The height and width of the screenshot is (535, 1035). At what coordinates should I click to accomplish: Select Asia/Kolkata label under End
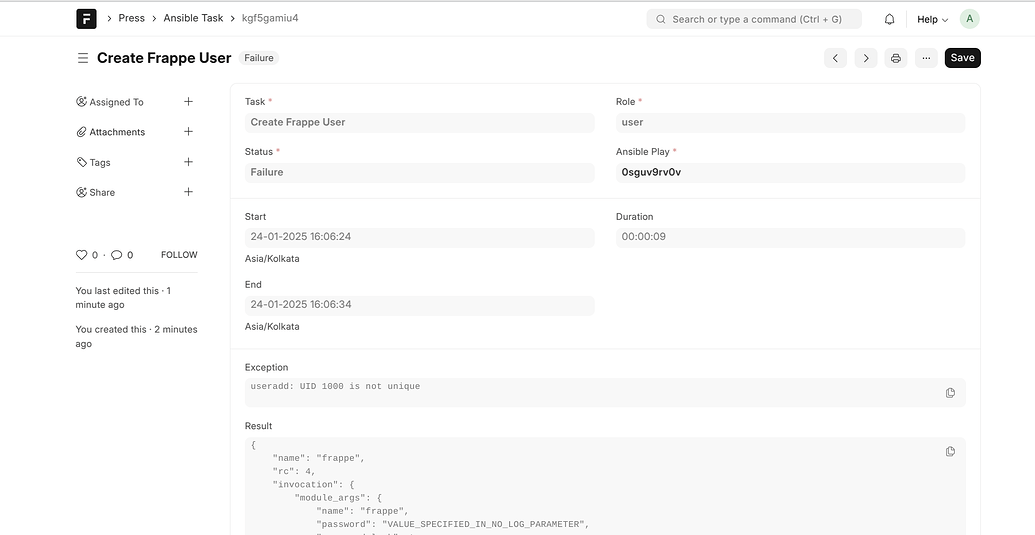pos(272,327)
